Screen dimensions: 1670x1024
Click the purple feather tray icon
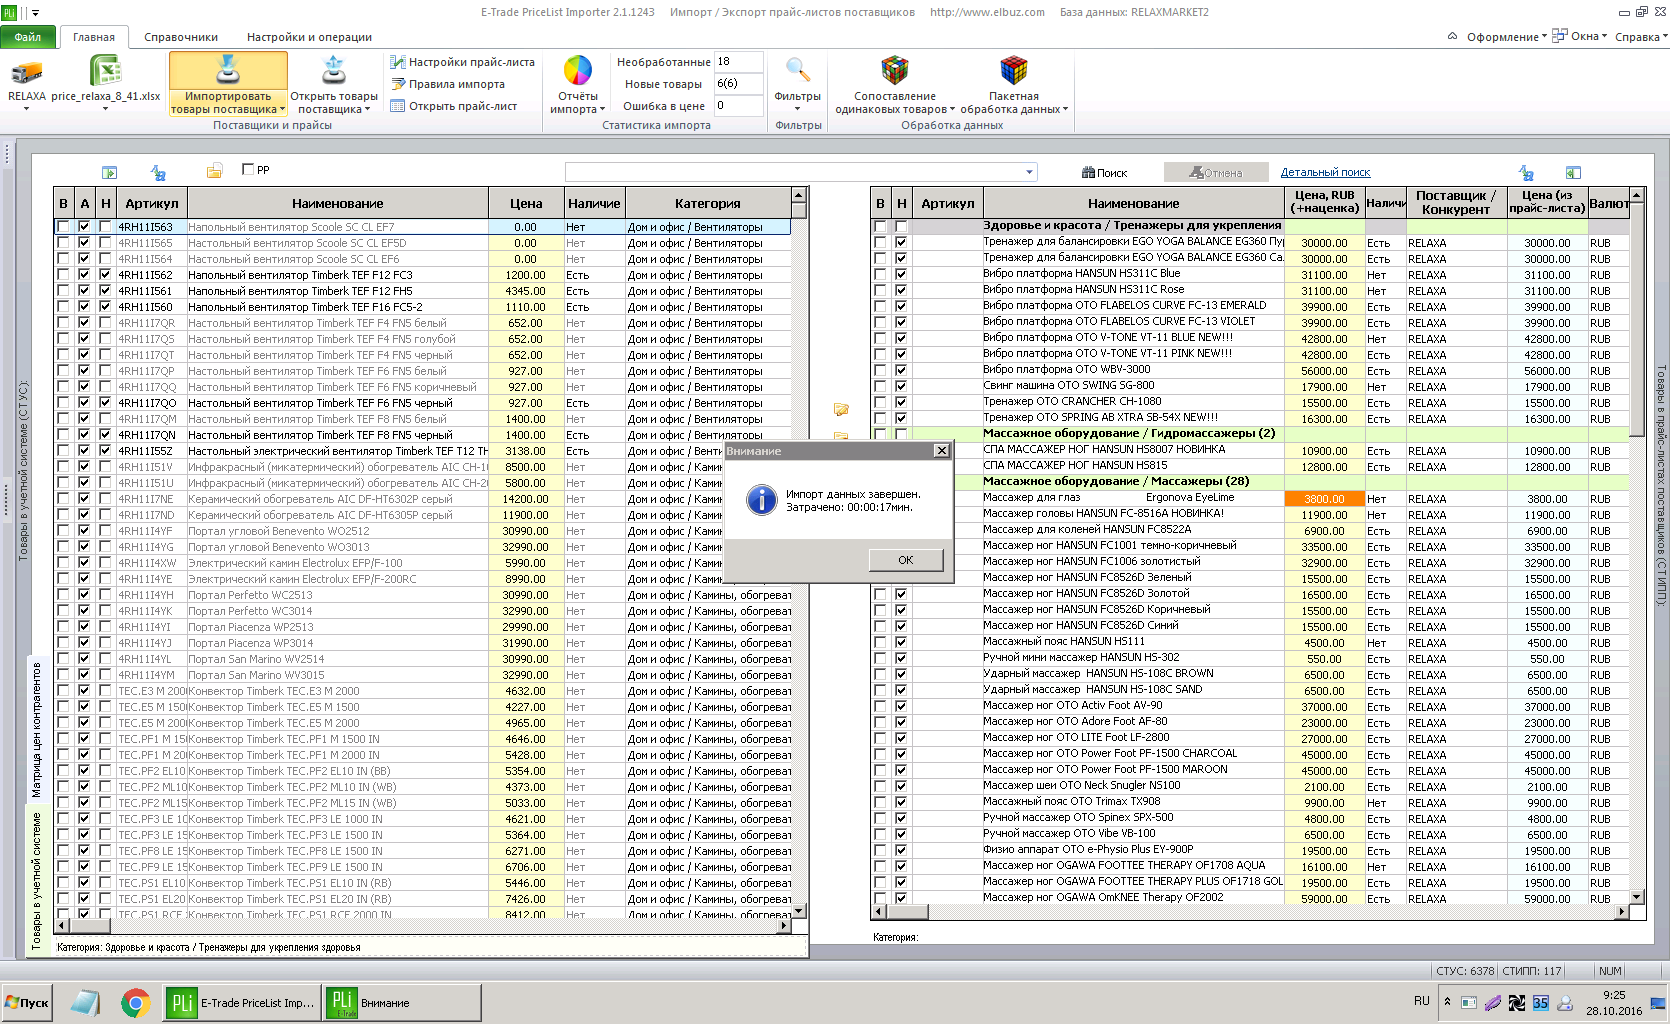[x=1493, y=1003]
